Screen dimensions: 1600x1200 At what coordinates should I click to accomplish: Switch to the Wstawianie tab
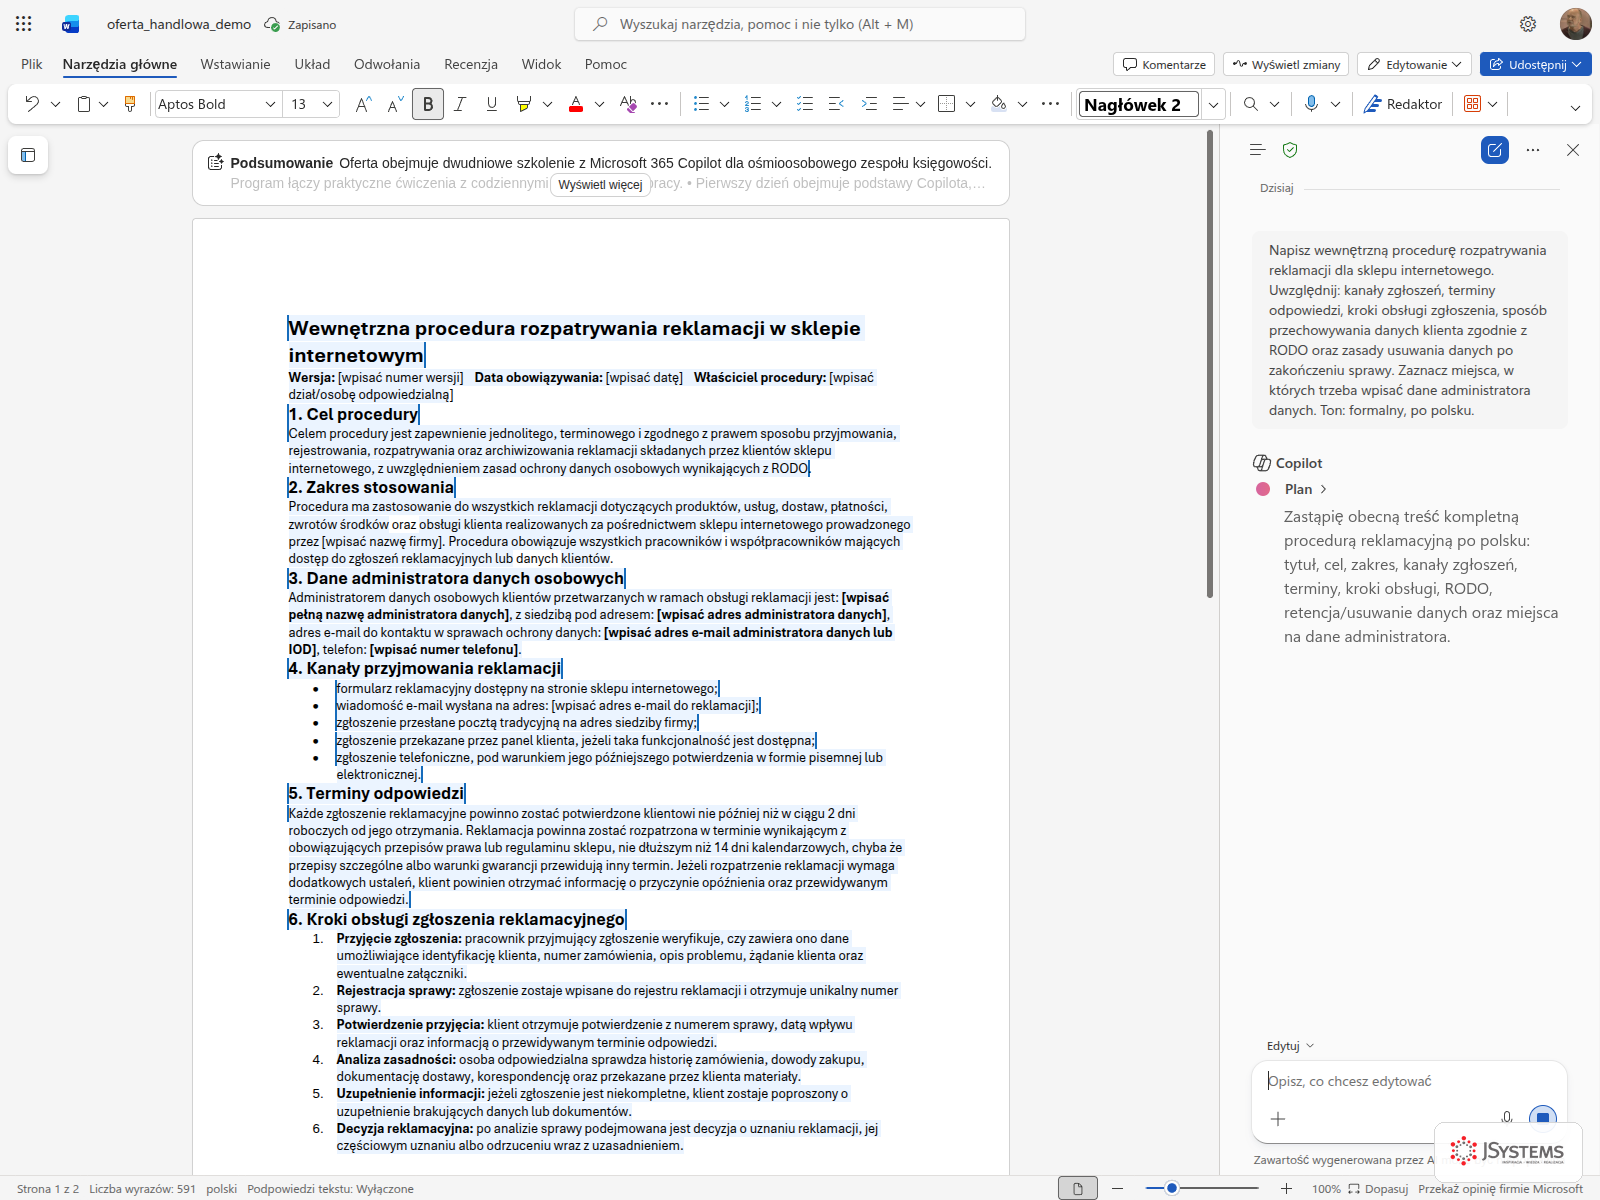click(x=235, y=64)
